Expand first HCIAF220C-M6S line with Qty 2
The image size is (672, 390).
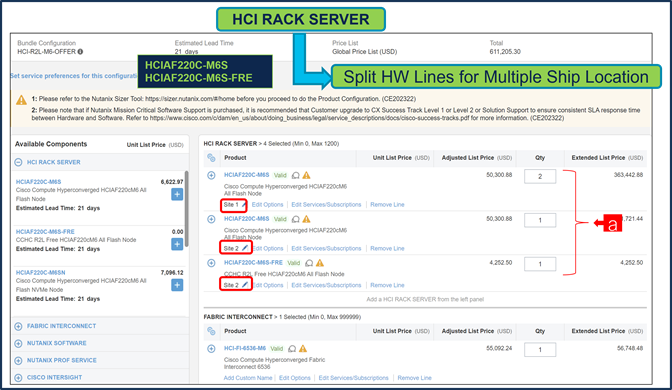coord(211,175)
